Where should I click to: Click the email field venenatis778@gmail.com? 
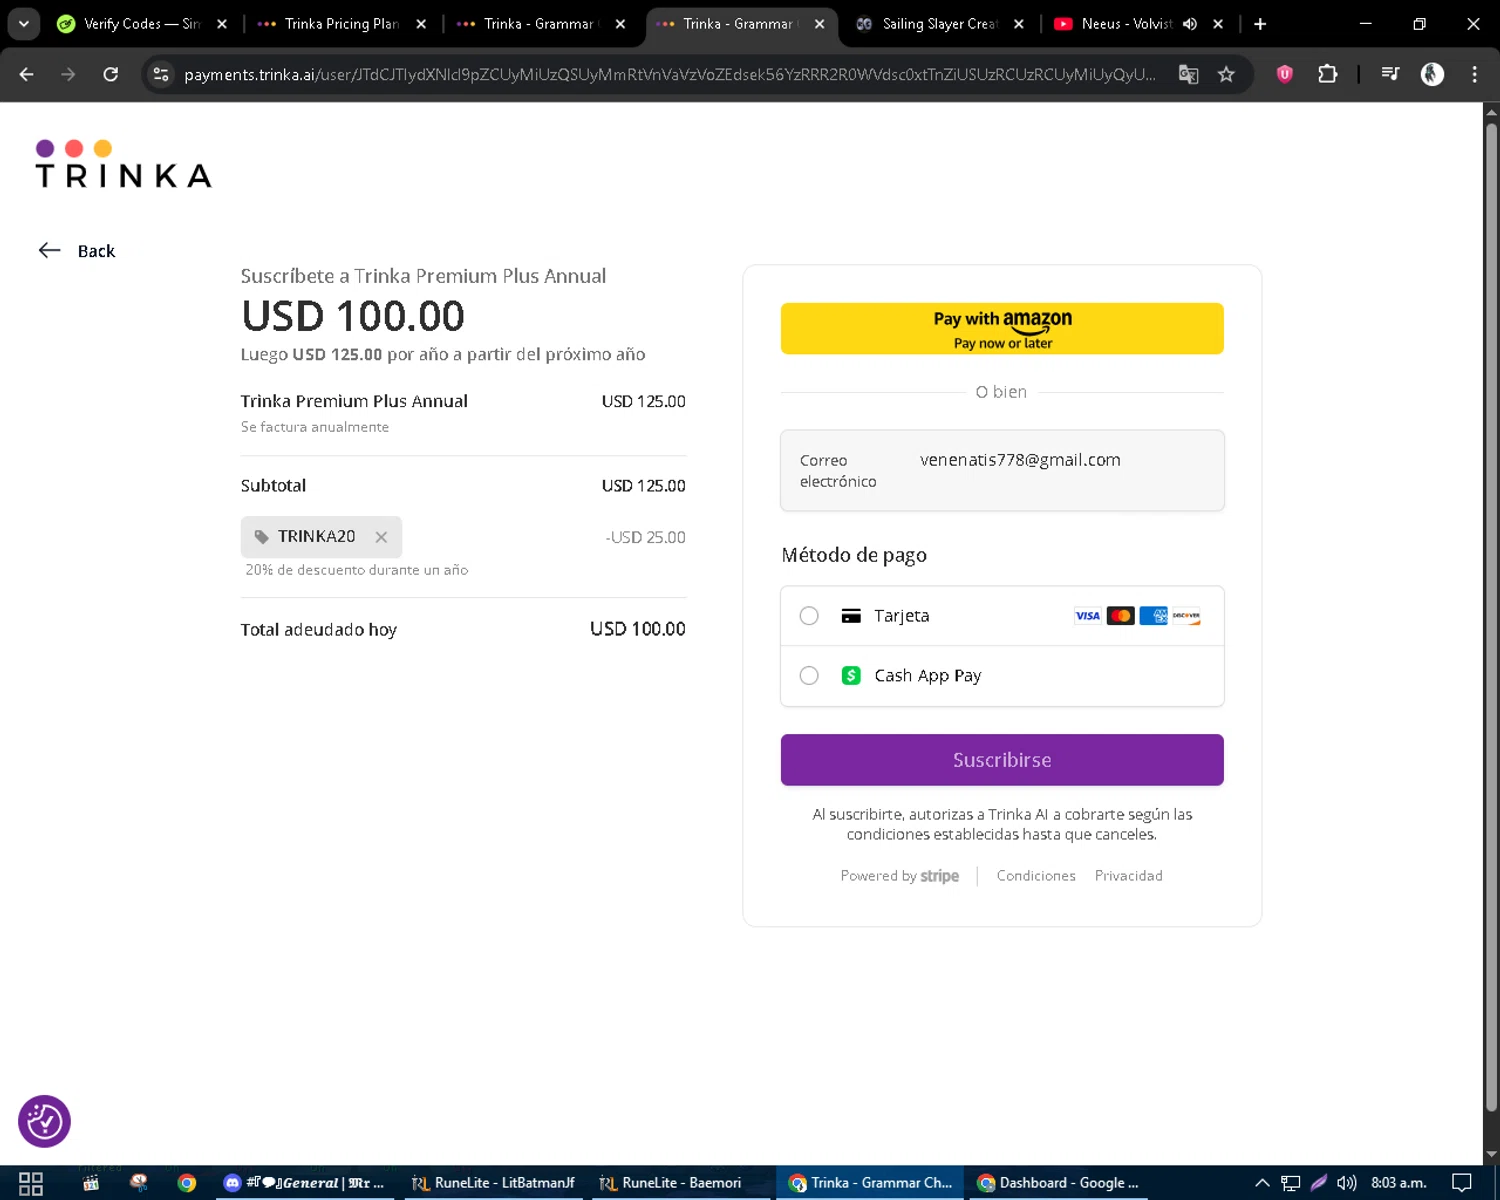coord(1002,471)
